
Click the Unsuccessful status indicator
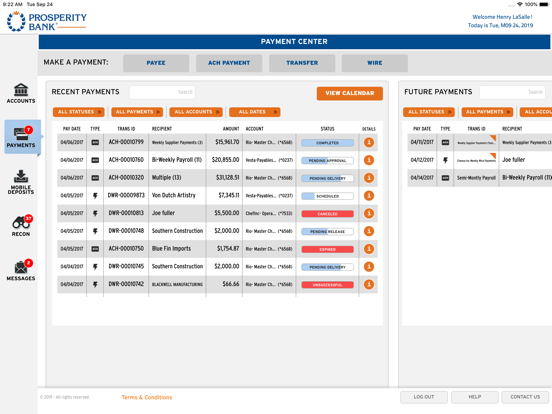tap(327, 285)
